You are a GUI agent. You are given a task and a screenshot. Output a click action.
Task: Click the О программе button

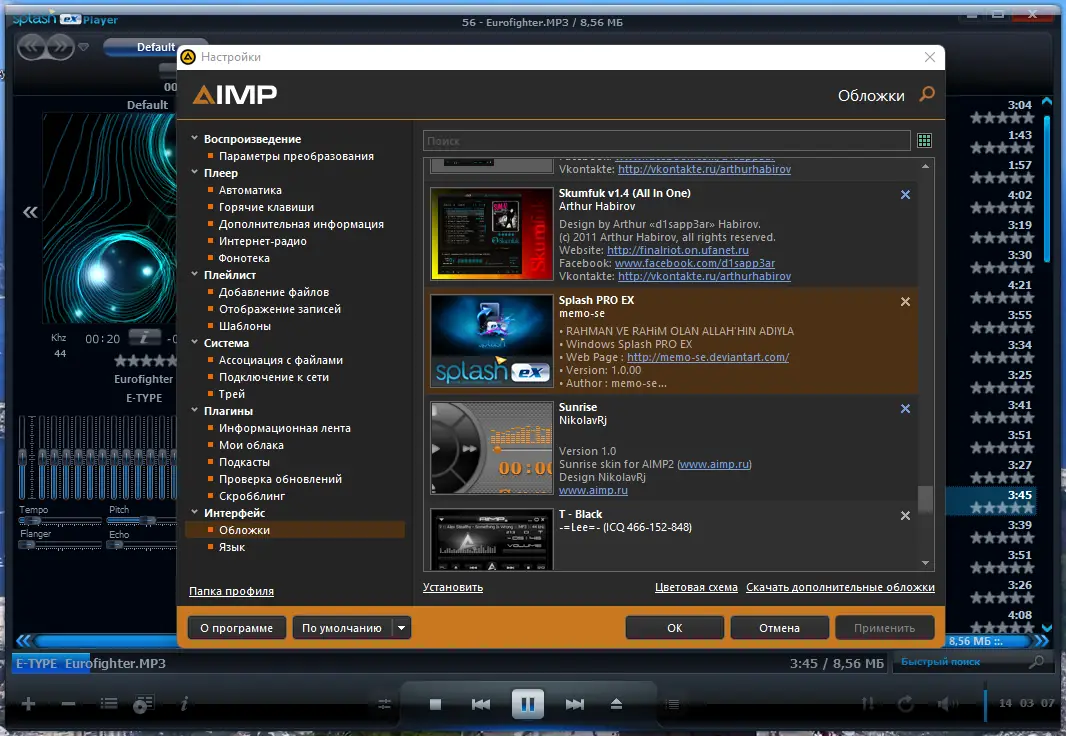(237, 628)
